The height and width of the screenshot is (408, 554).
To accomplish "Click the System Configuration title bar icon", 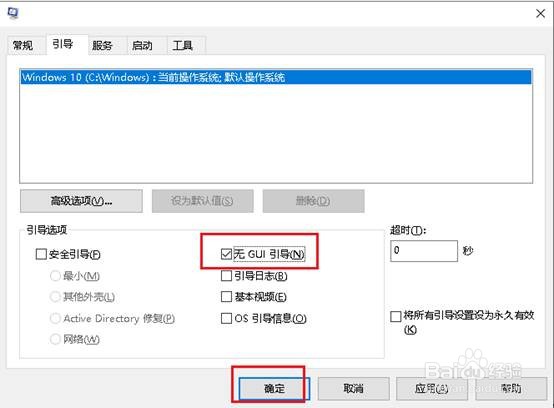I will pos(13,13).
